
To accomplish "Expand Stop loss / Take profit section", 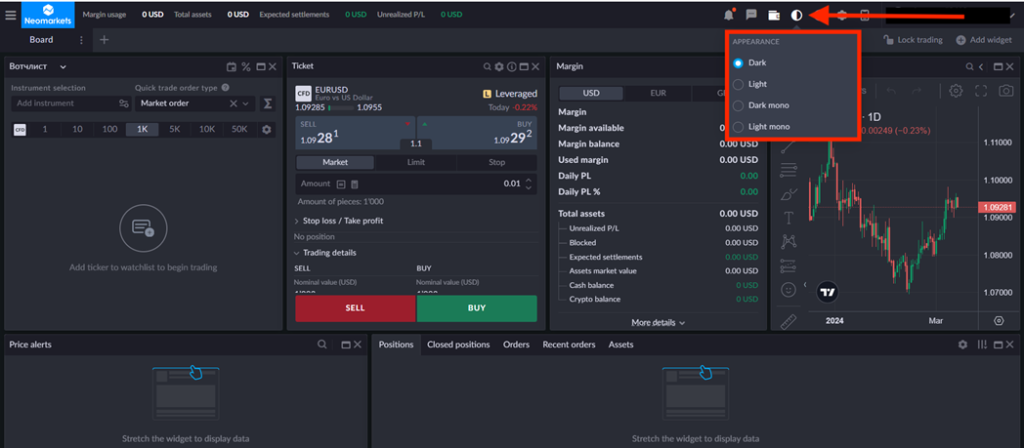I will pos(340,220).
